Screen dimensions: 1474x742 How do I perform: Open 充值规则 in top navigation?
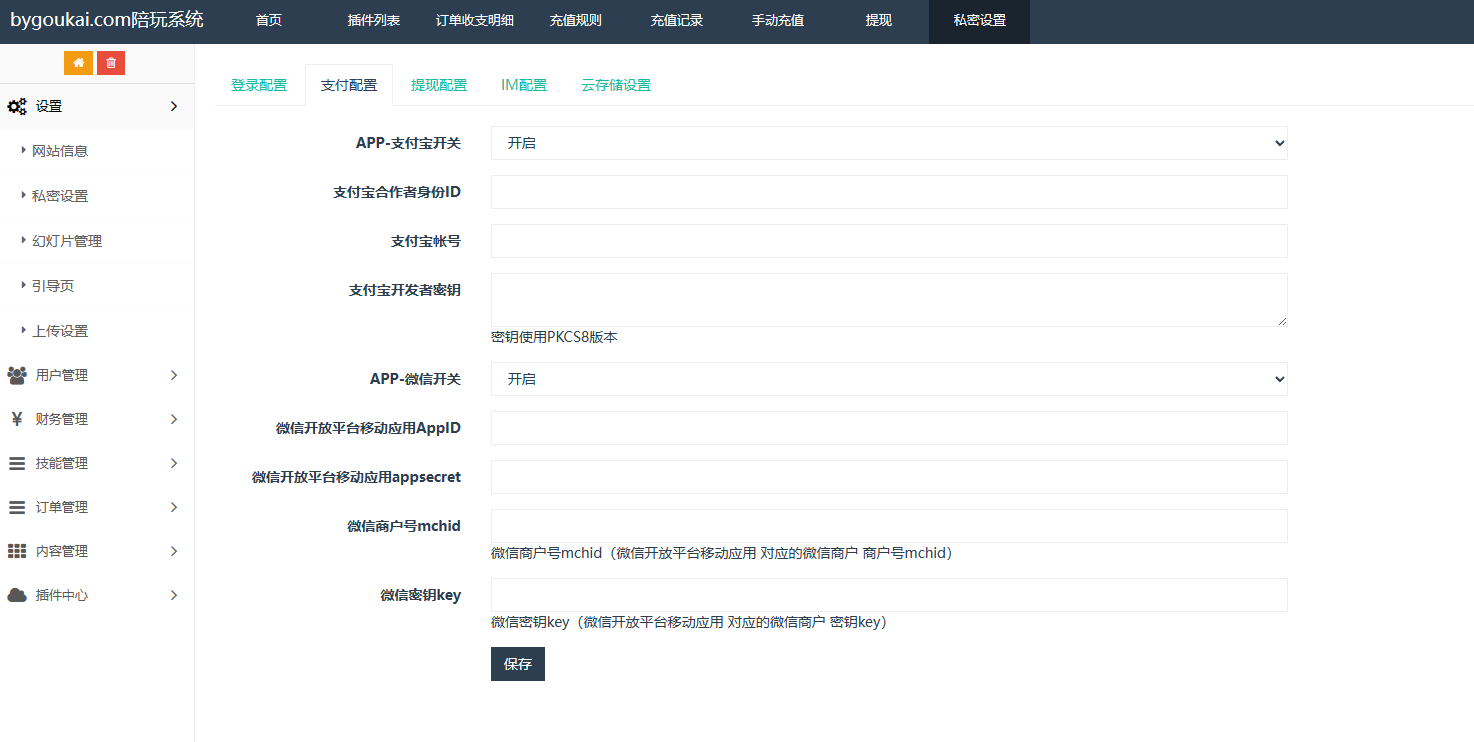[576, 21]
